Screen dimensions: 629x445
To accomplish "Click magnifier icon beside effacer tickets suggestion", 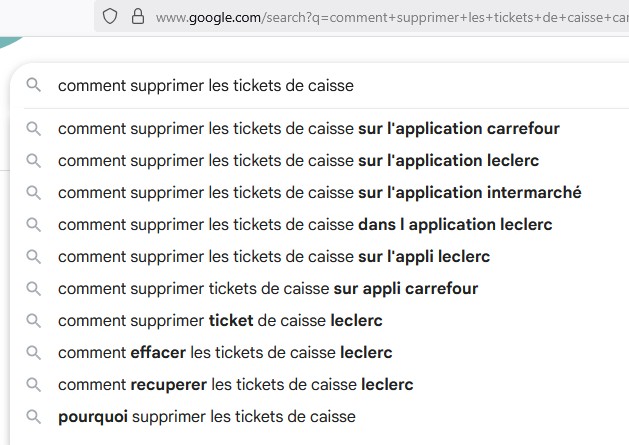I will [x=34, y=353].
